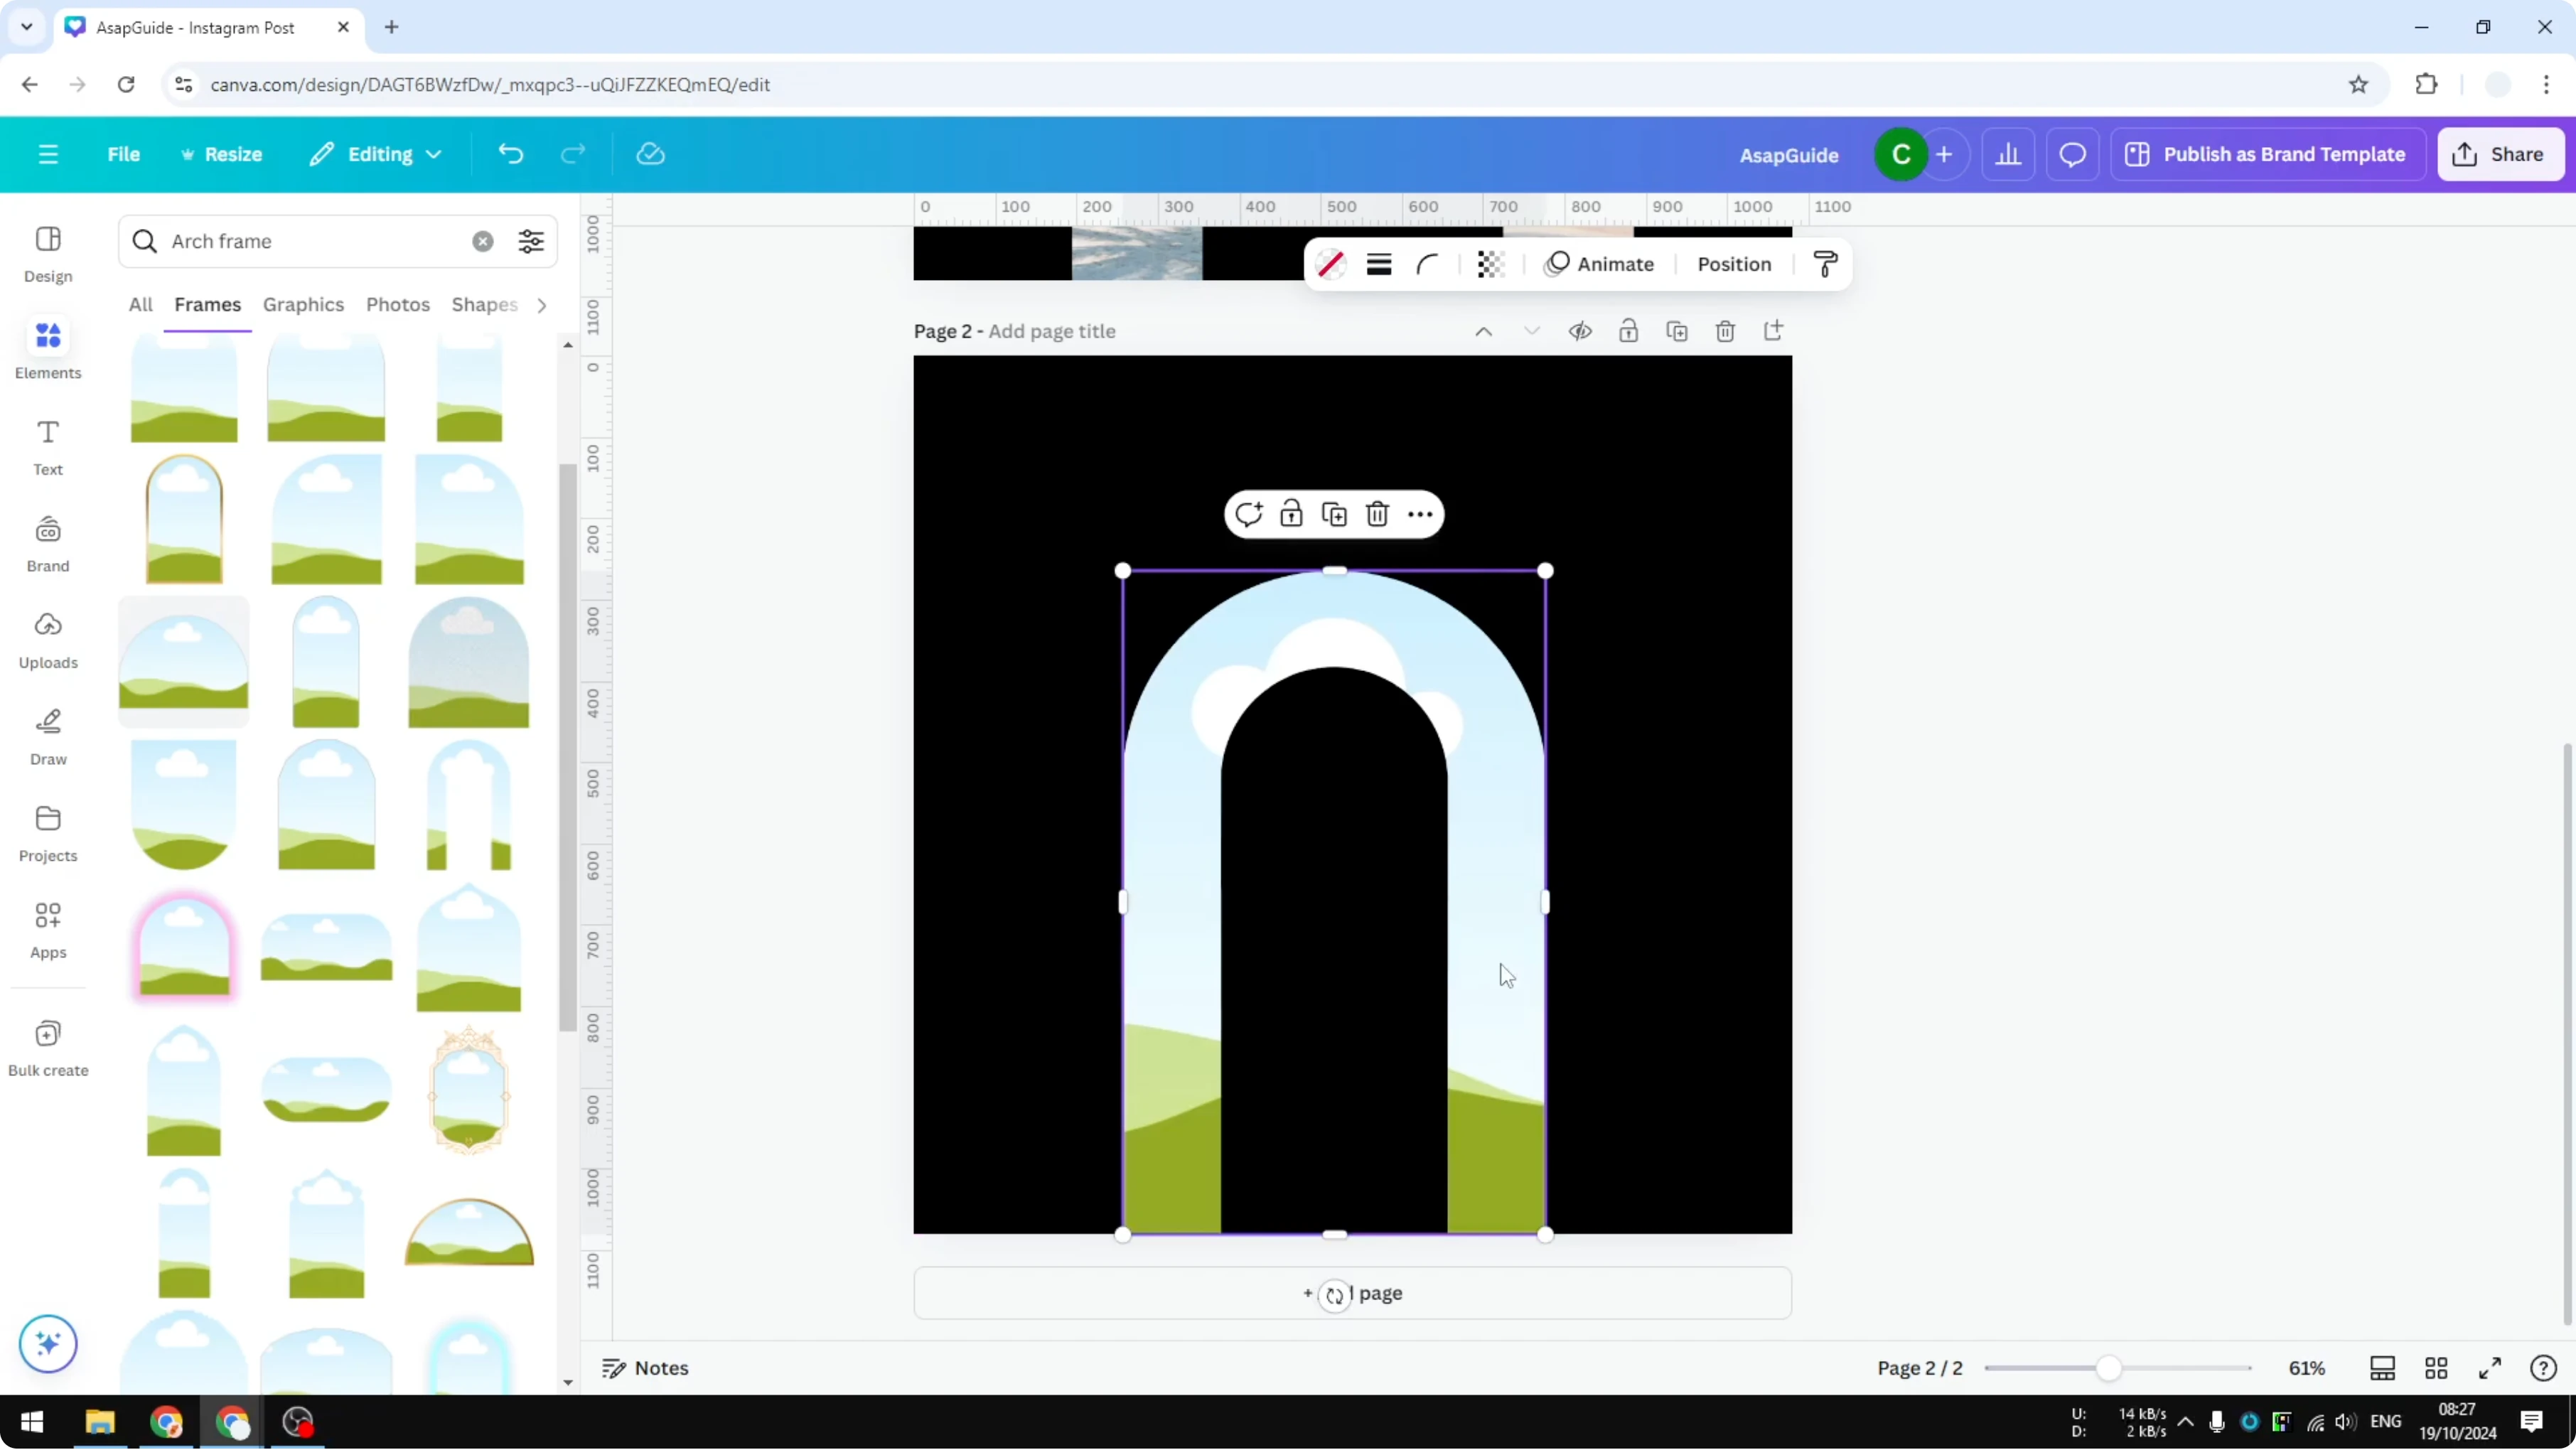Open the Editing mode dropdown
2576x1450 pixels.
[x=376, y=153]
